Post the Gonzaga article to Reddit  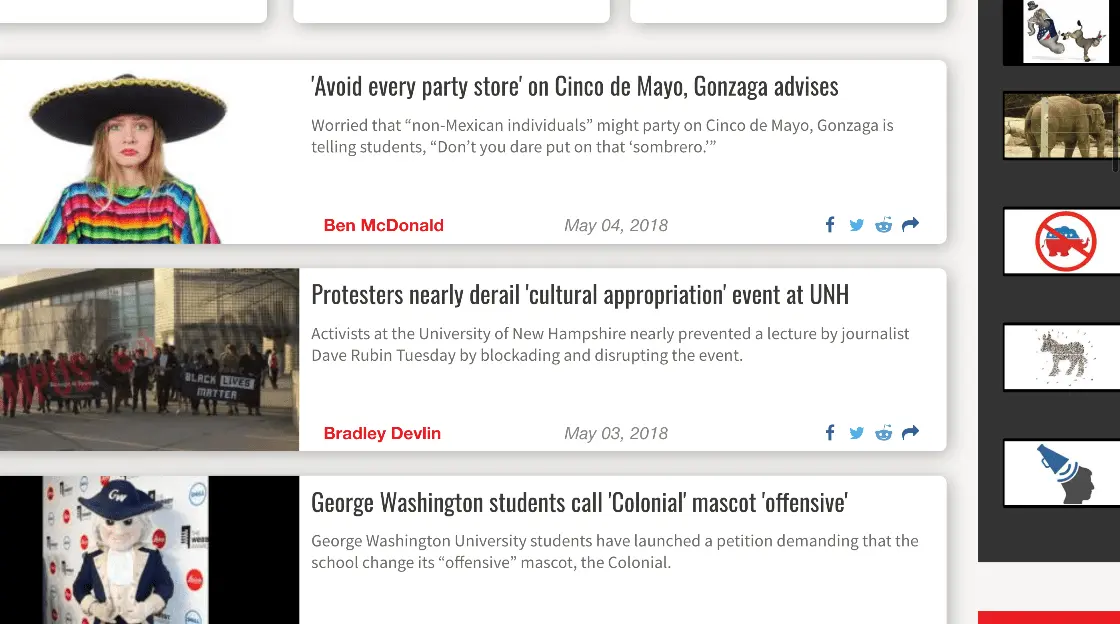coord(883,225)
